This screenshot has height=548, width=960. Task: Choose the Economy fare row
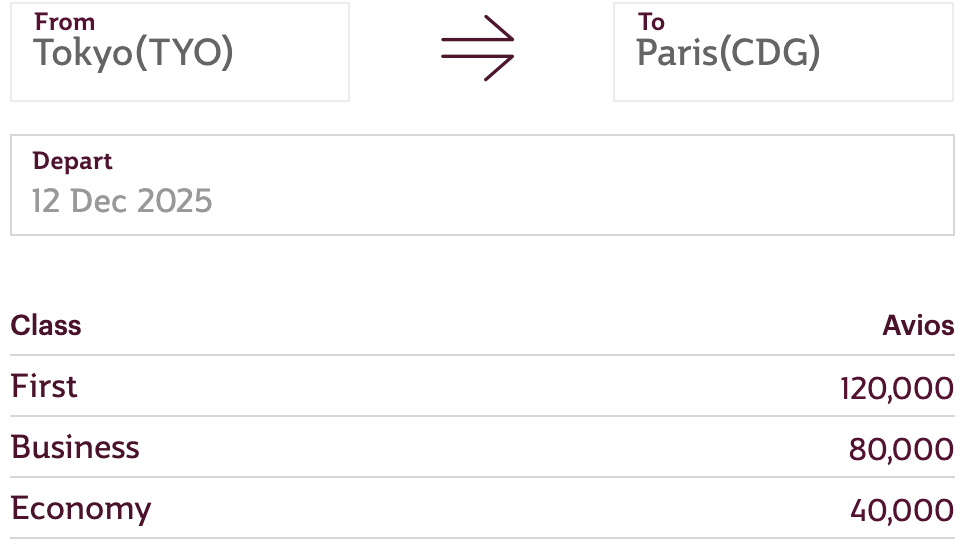click(x=482, y=508)
